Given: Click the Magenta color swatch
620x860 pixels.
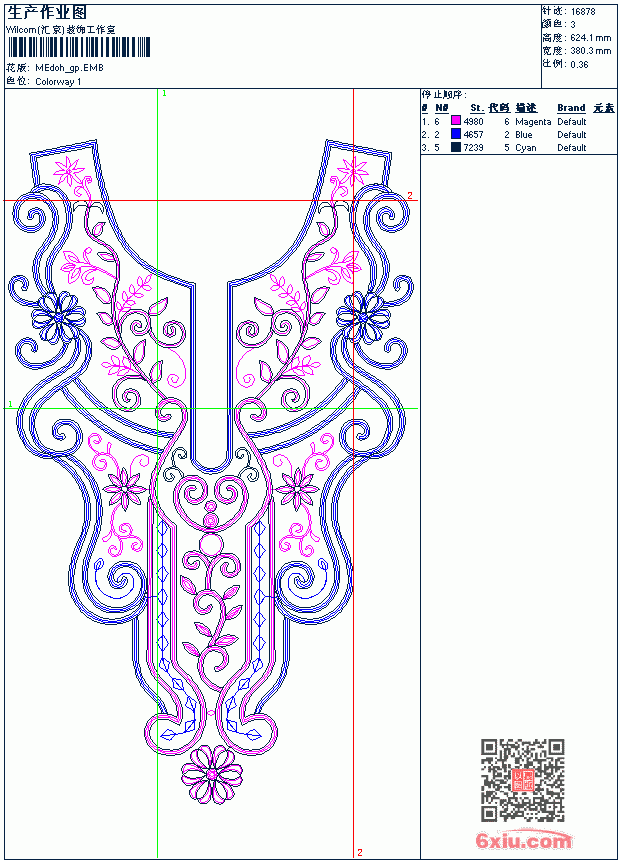Looking at the screenshot, I should (455, 120).
